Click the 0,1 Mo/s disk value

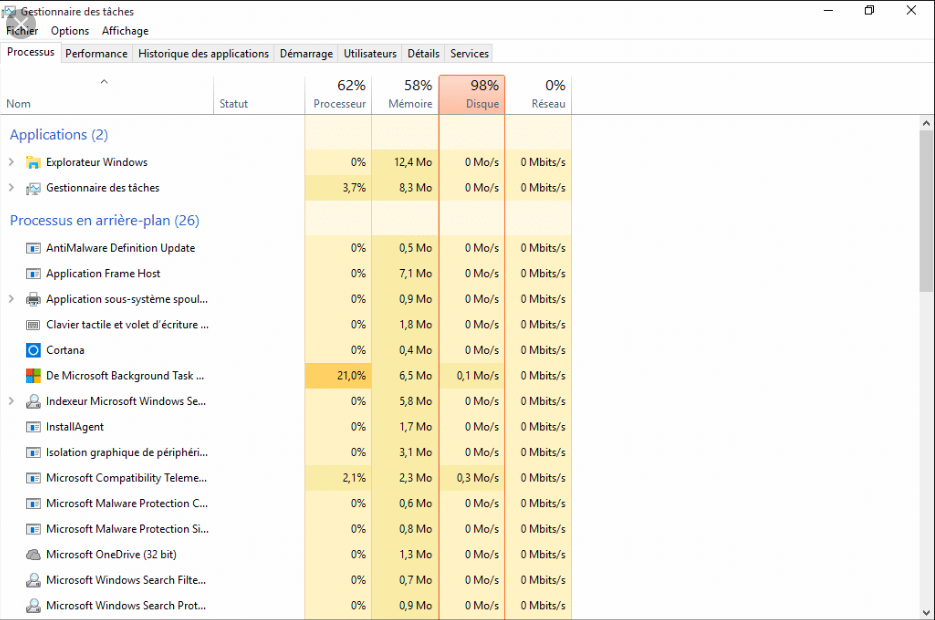[478, 376]
